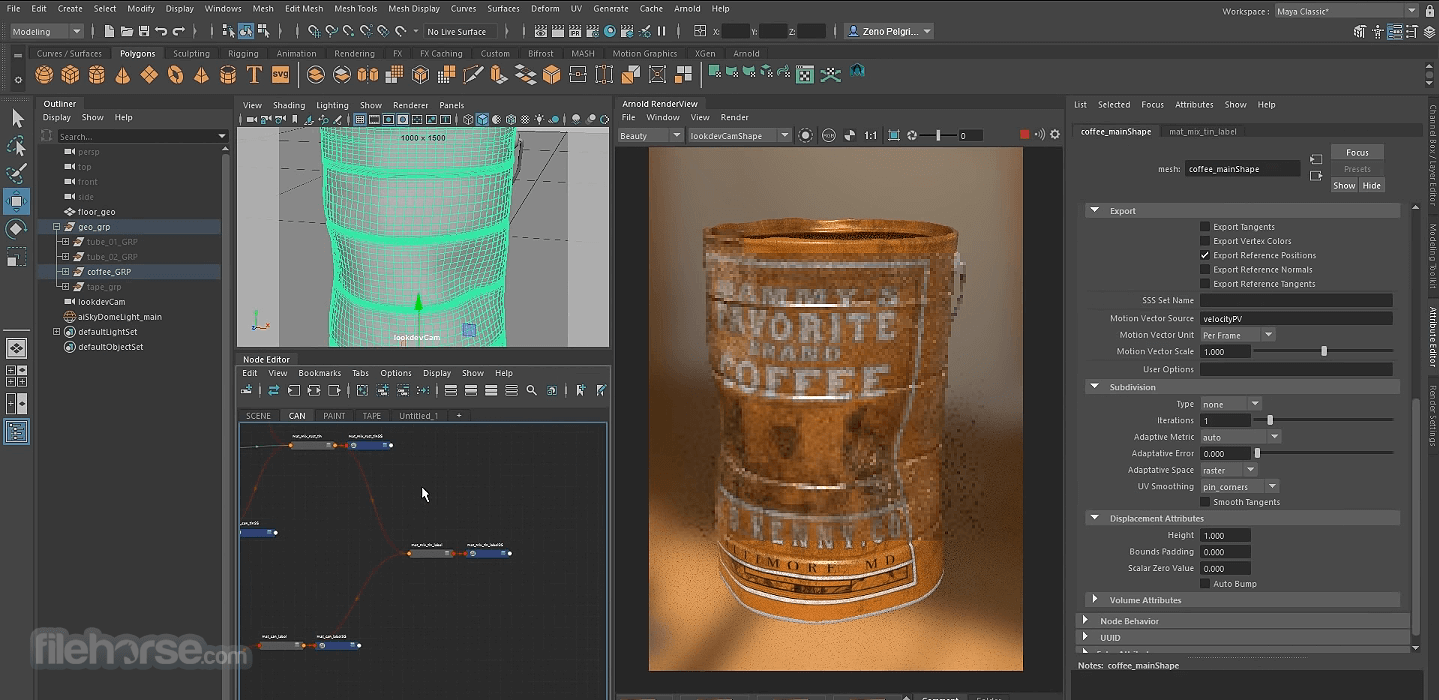Viewport: 1439px width, 700px height.
Task: Open the Adaptative Space raster dropdown
Action: click(x=1228, y=470)
